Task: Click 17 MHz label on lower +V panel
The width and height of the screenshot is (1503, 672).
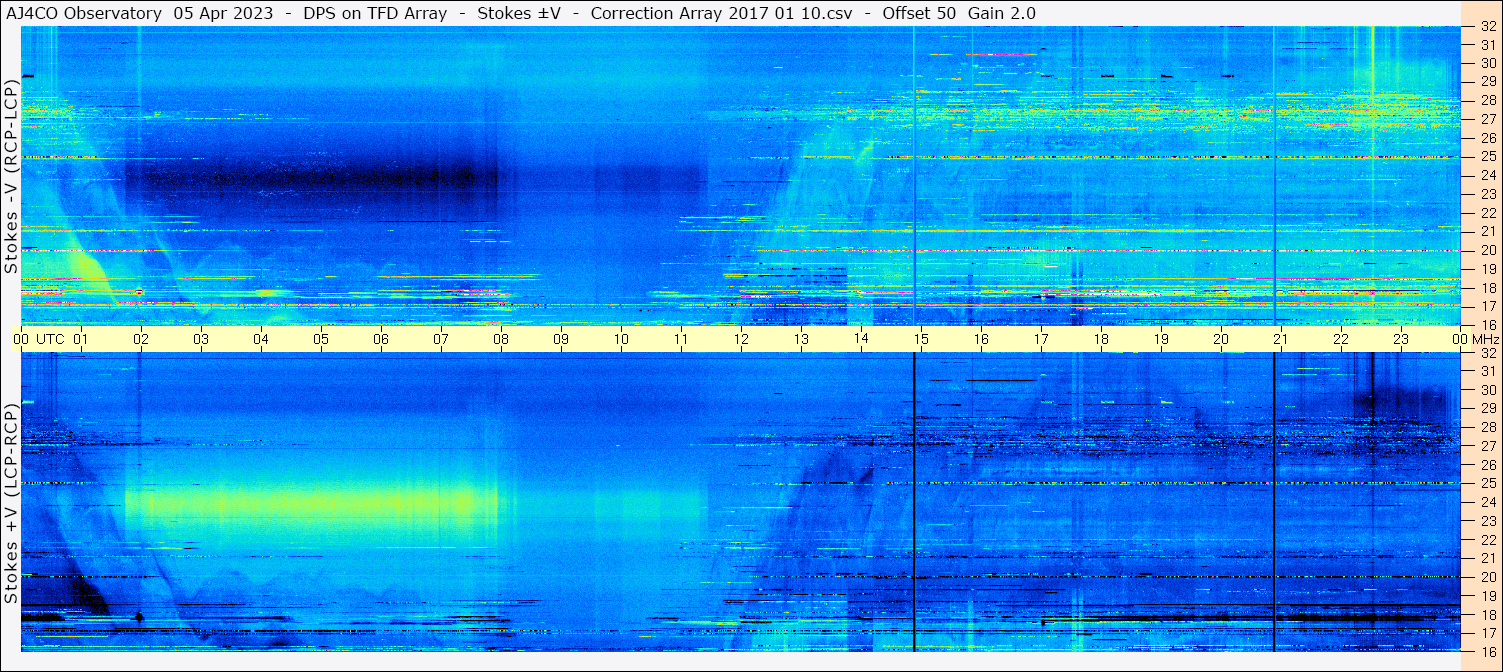Action: point(1488,633)
